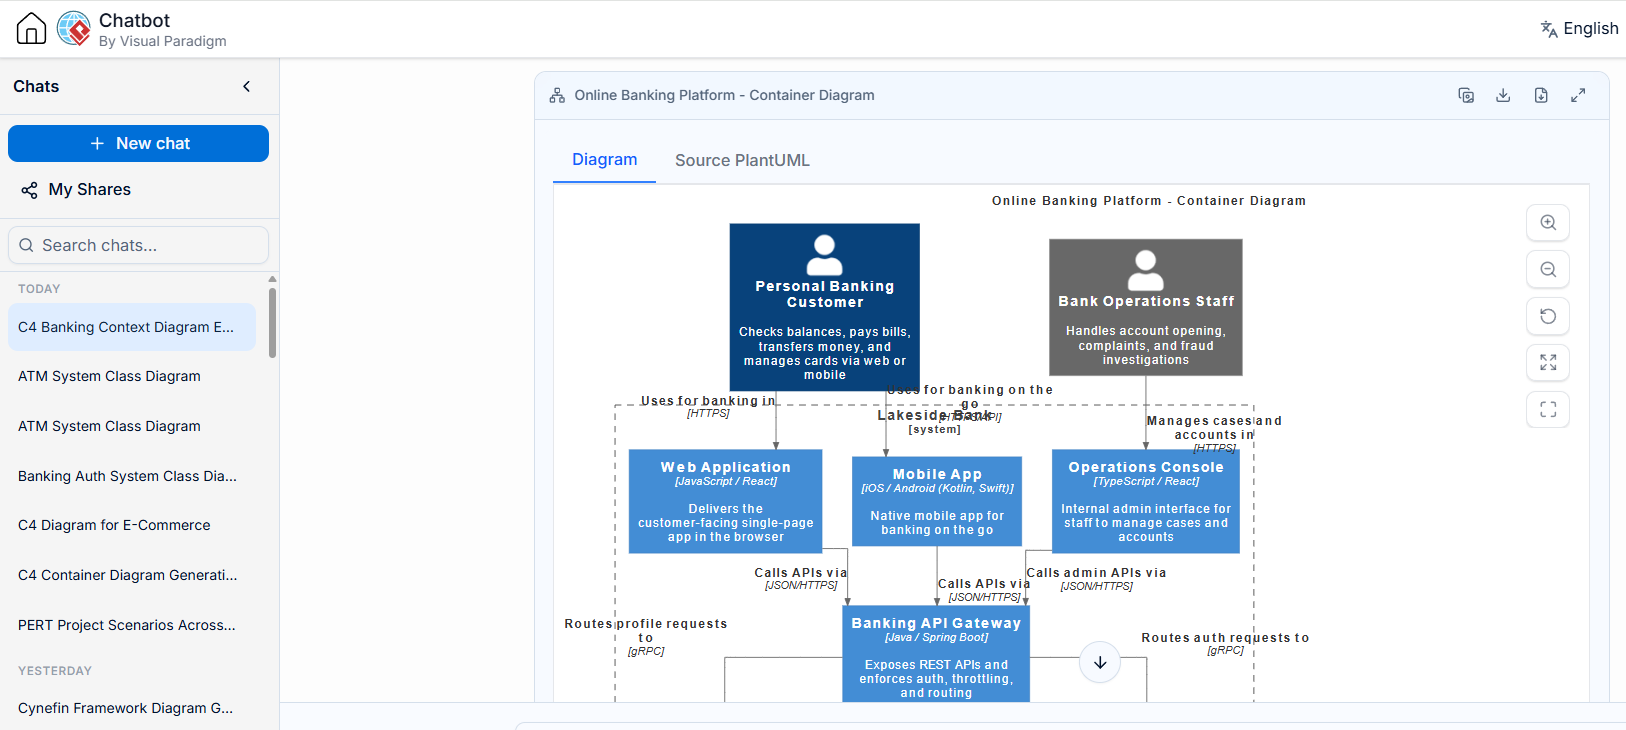Open My Shares
This screenshot has width=1626, height=730.
coord(76,189)
